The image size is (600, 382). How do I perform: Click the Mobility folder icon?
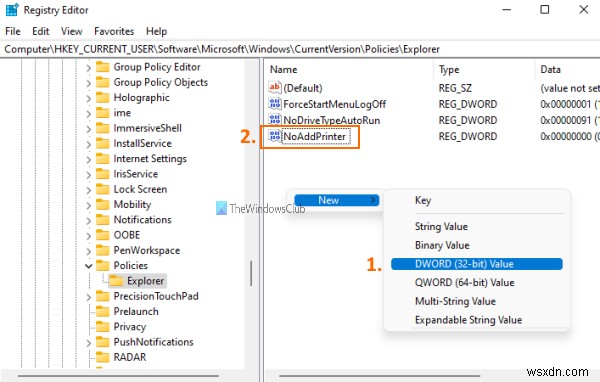[x=103, y=205]
